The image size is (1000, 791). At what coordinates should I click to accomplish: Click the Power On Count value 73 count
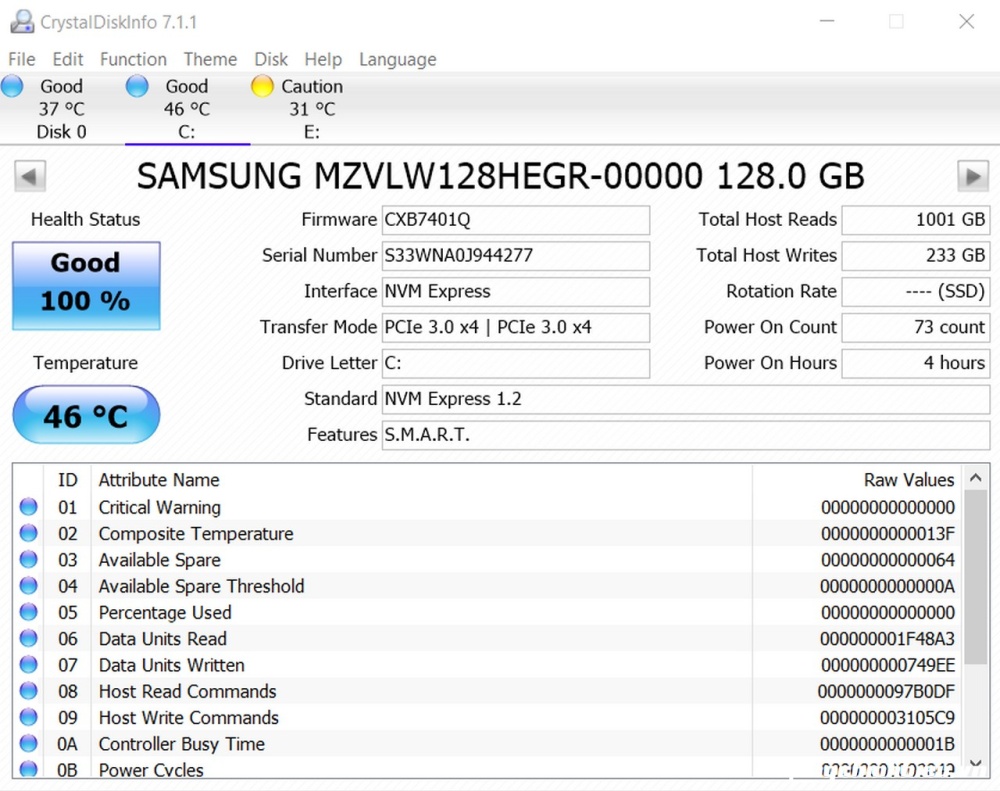(916, 327)
